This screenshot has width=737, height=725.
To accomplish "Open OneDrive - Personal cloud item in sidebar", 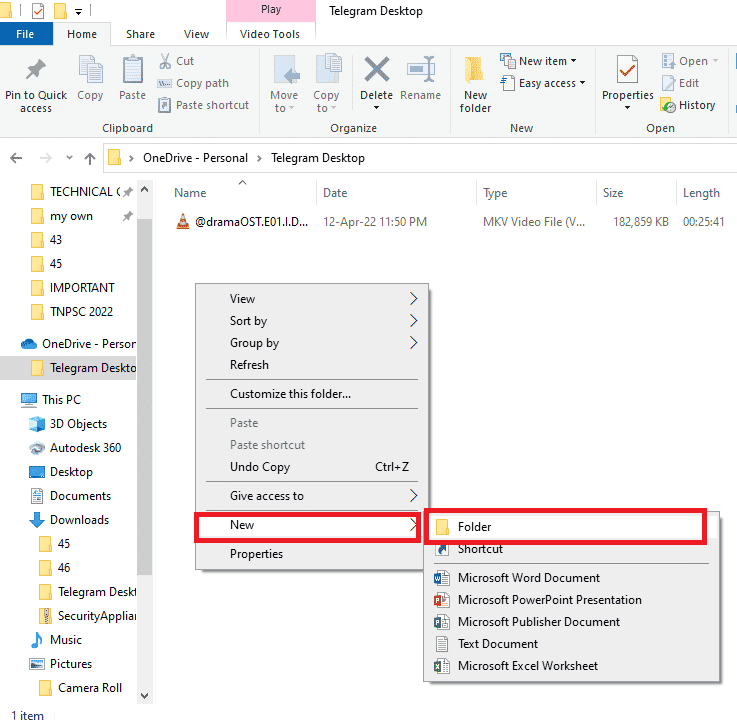I will pos(78,344).
